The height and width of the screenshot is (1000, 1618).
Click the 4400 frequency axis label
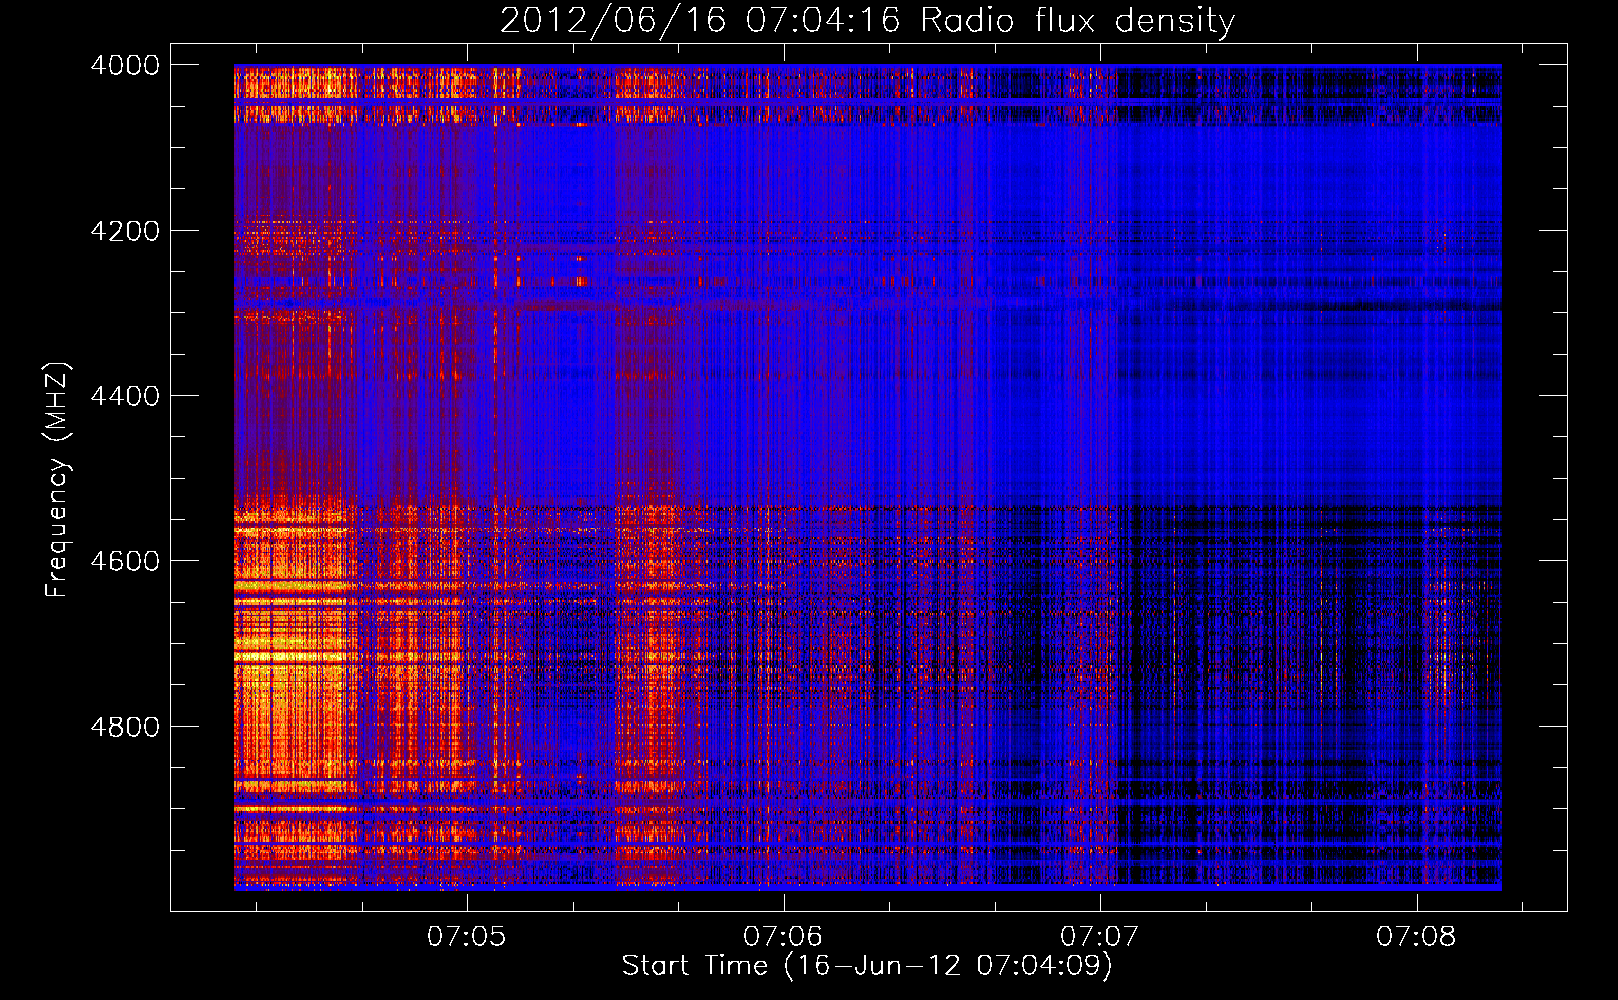click(124, 396)
